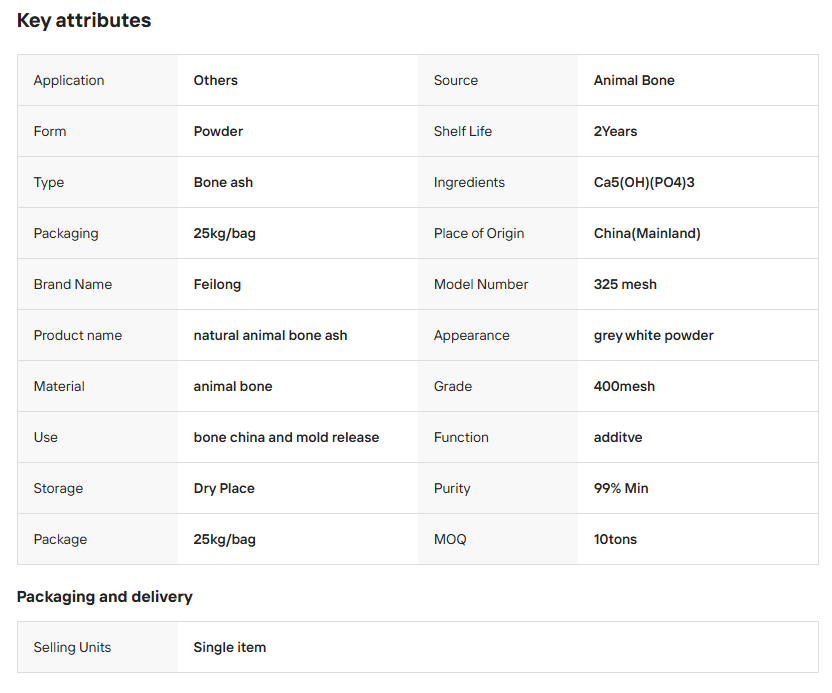
Task: Click the "Place of Origin" label cell
Action: pyautogui.click(x=479, y=233)
